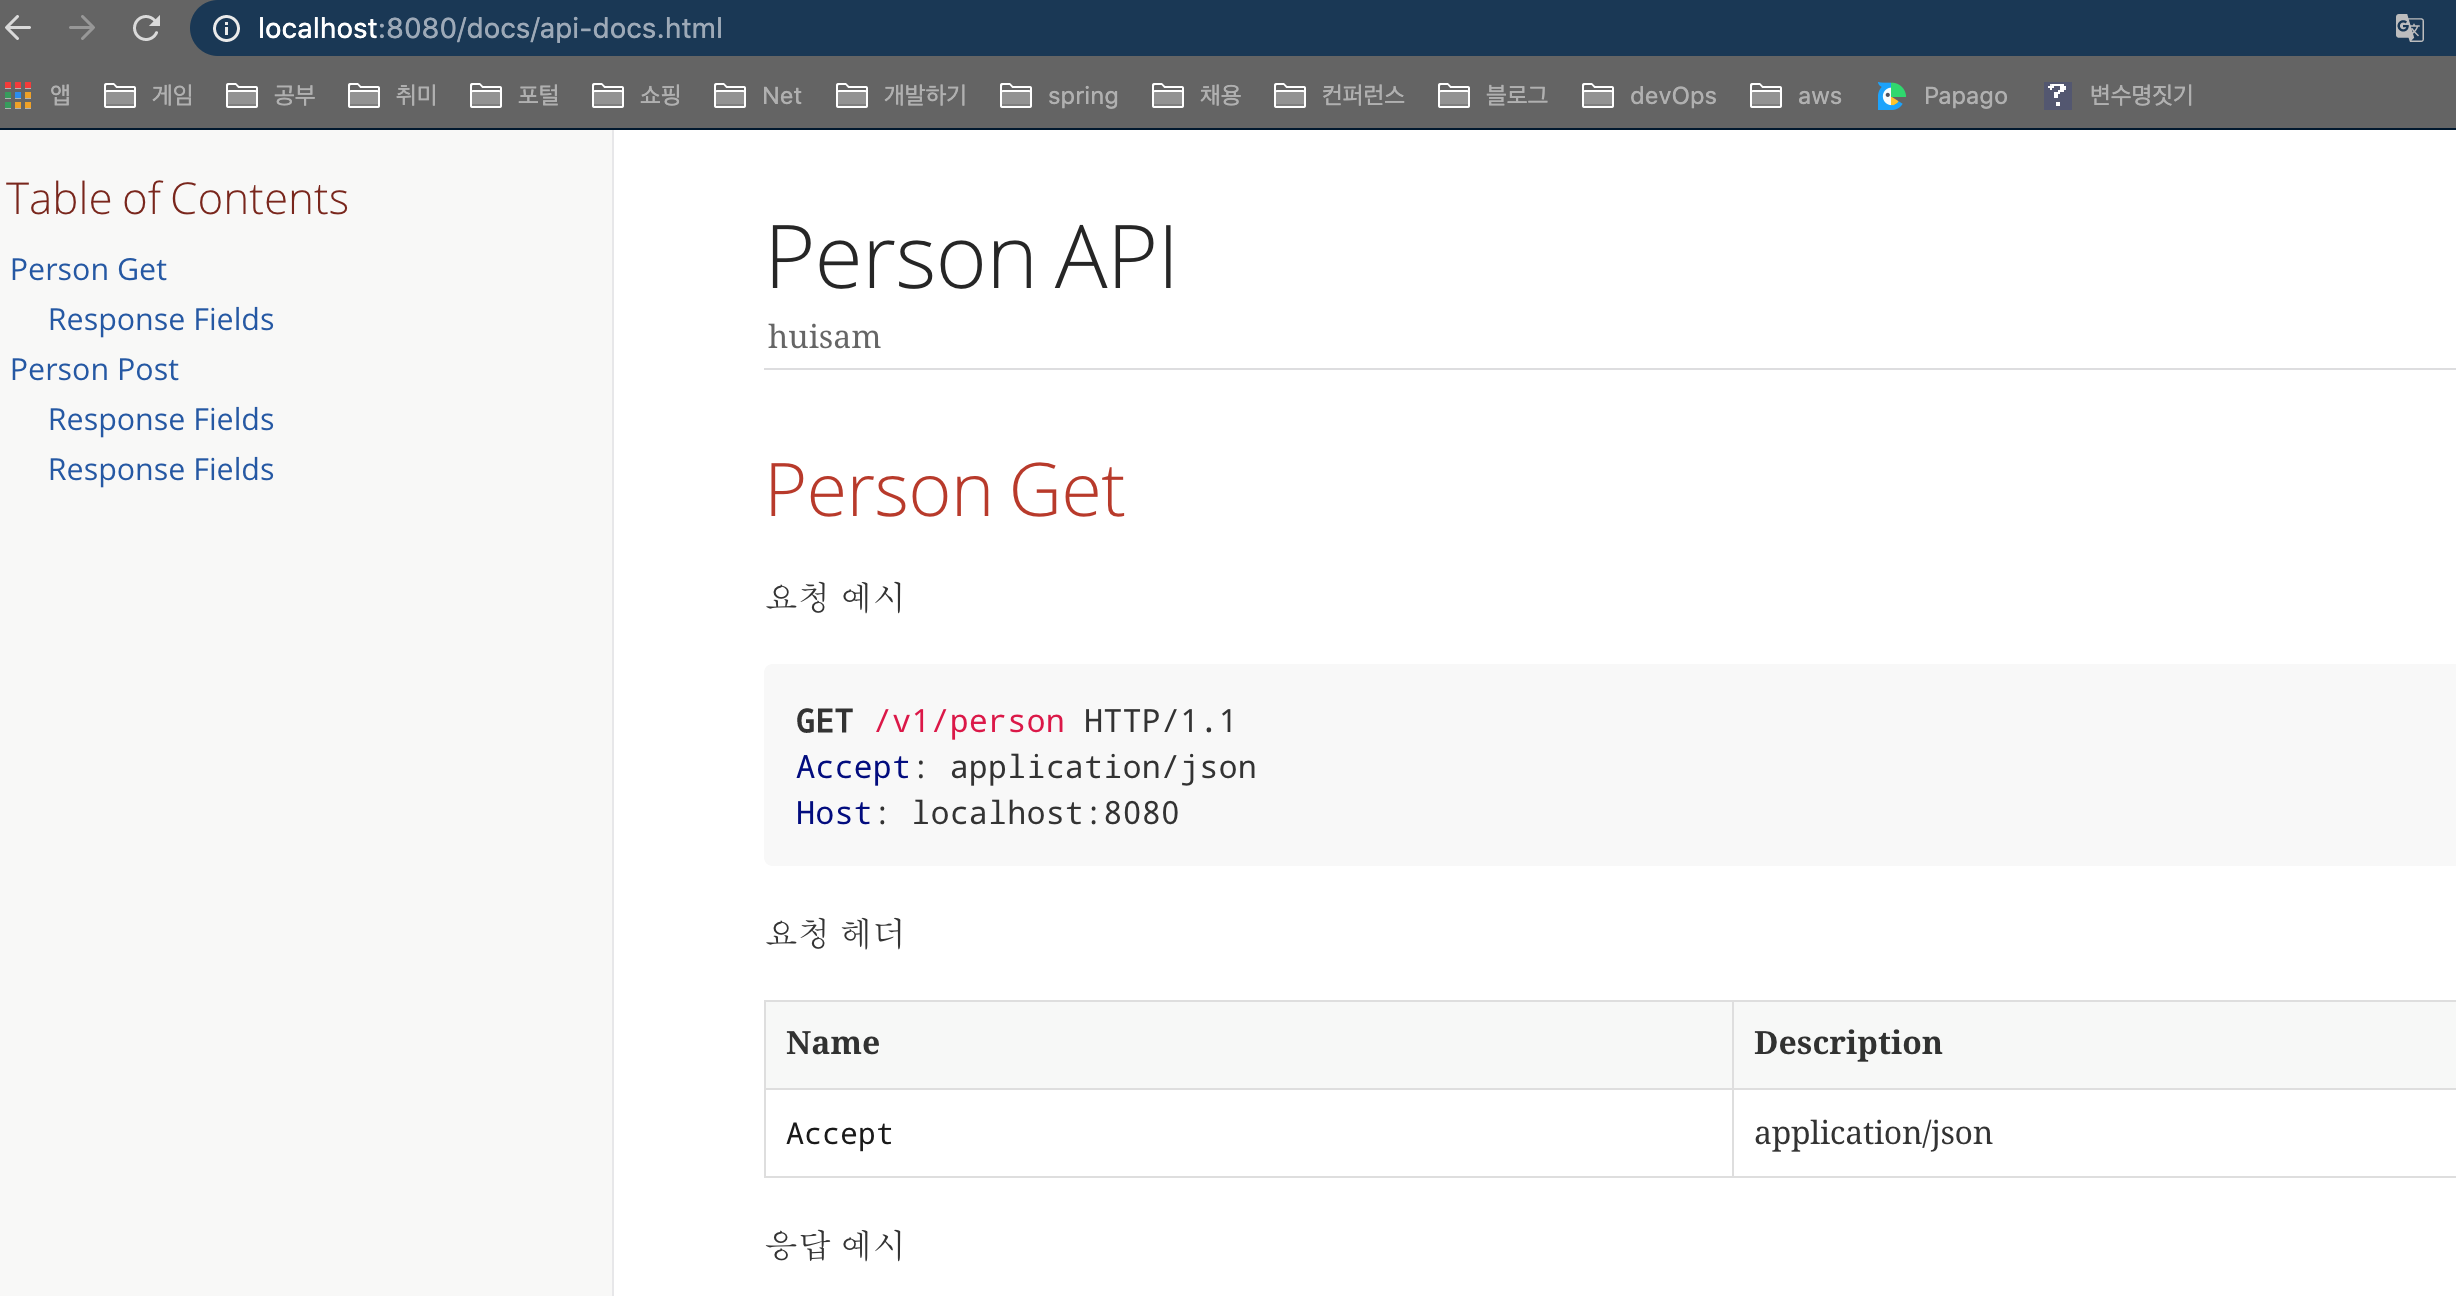The height and width of the screenshot is (1296, 2456).
Task: Go to Person Post in contents
Action: (x=94, y=369)
